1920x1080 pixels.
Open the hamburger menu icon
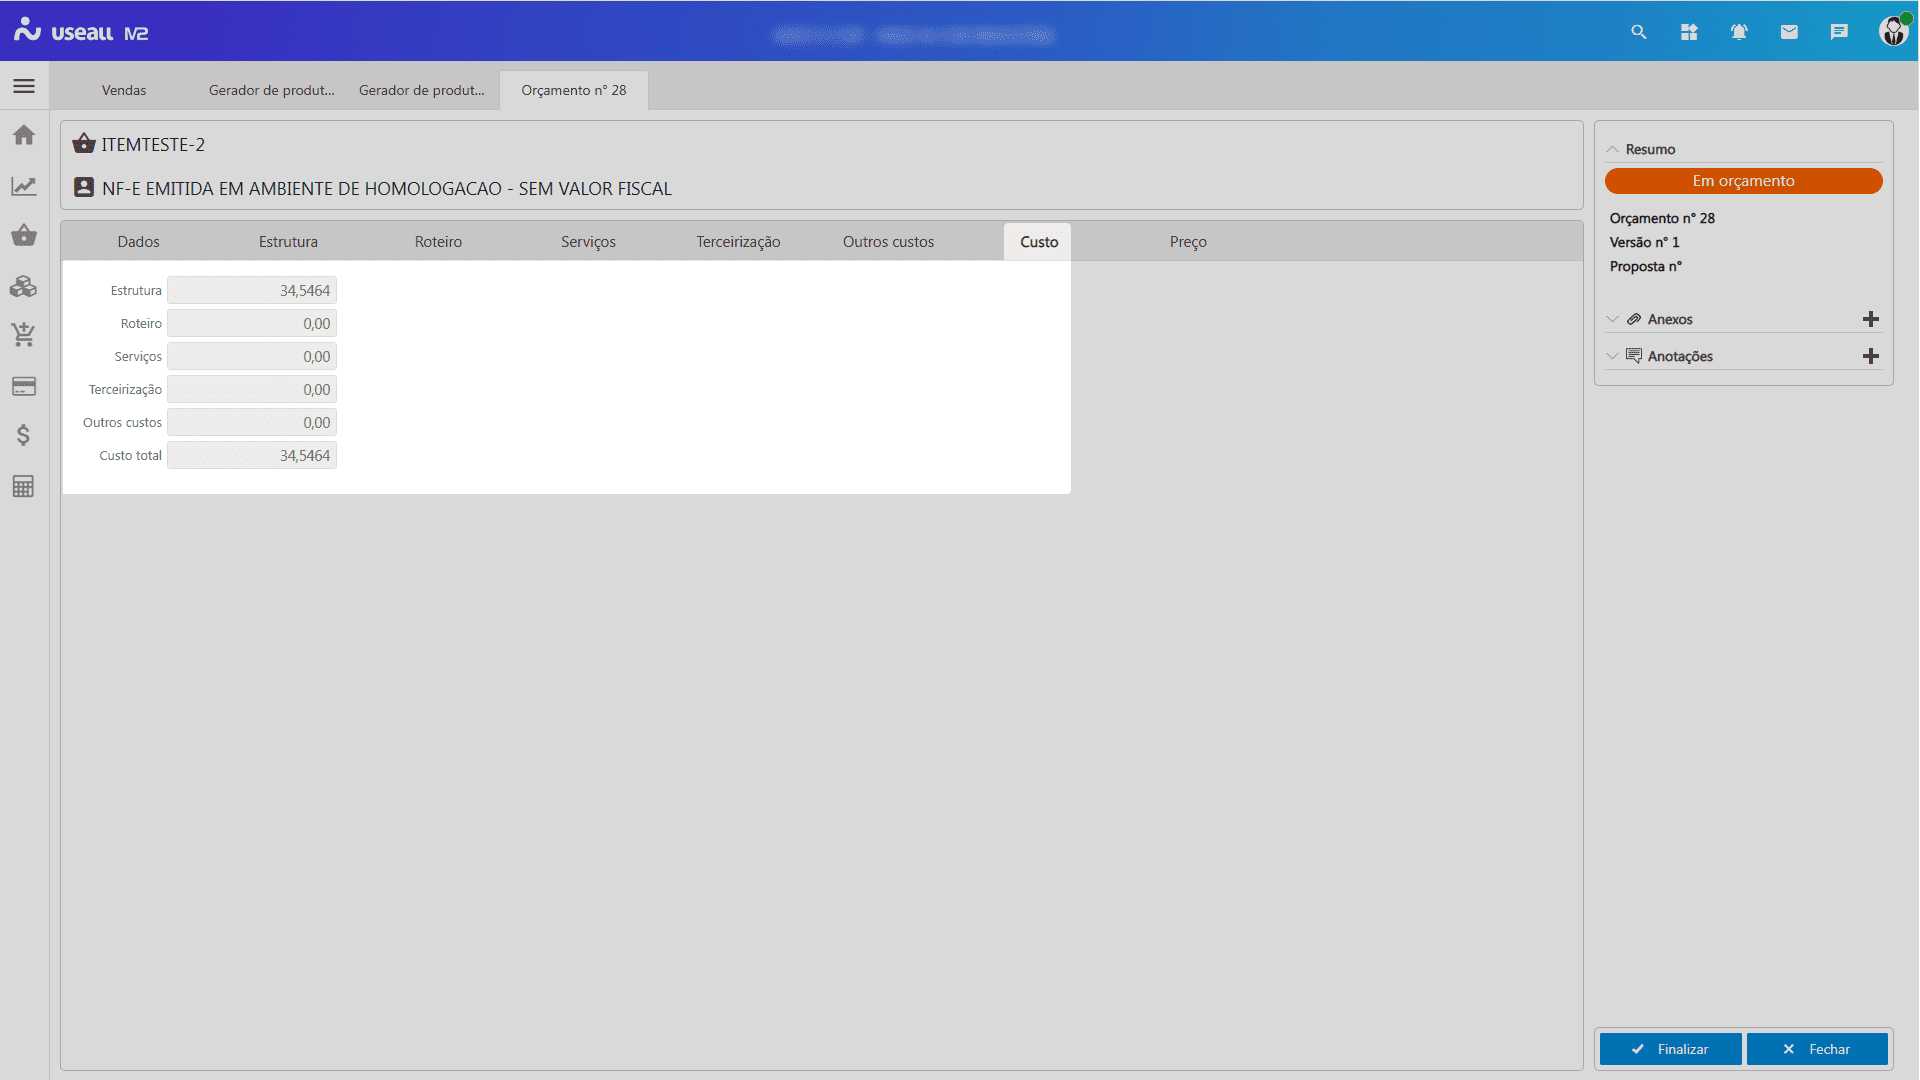[24, 87]
